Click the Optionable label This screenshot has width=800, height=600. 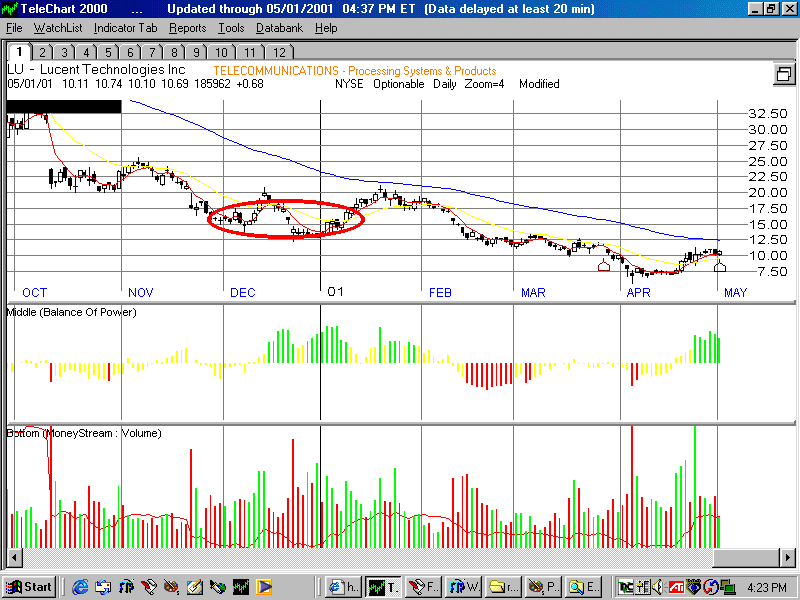tap(398, 84)
